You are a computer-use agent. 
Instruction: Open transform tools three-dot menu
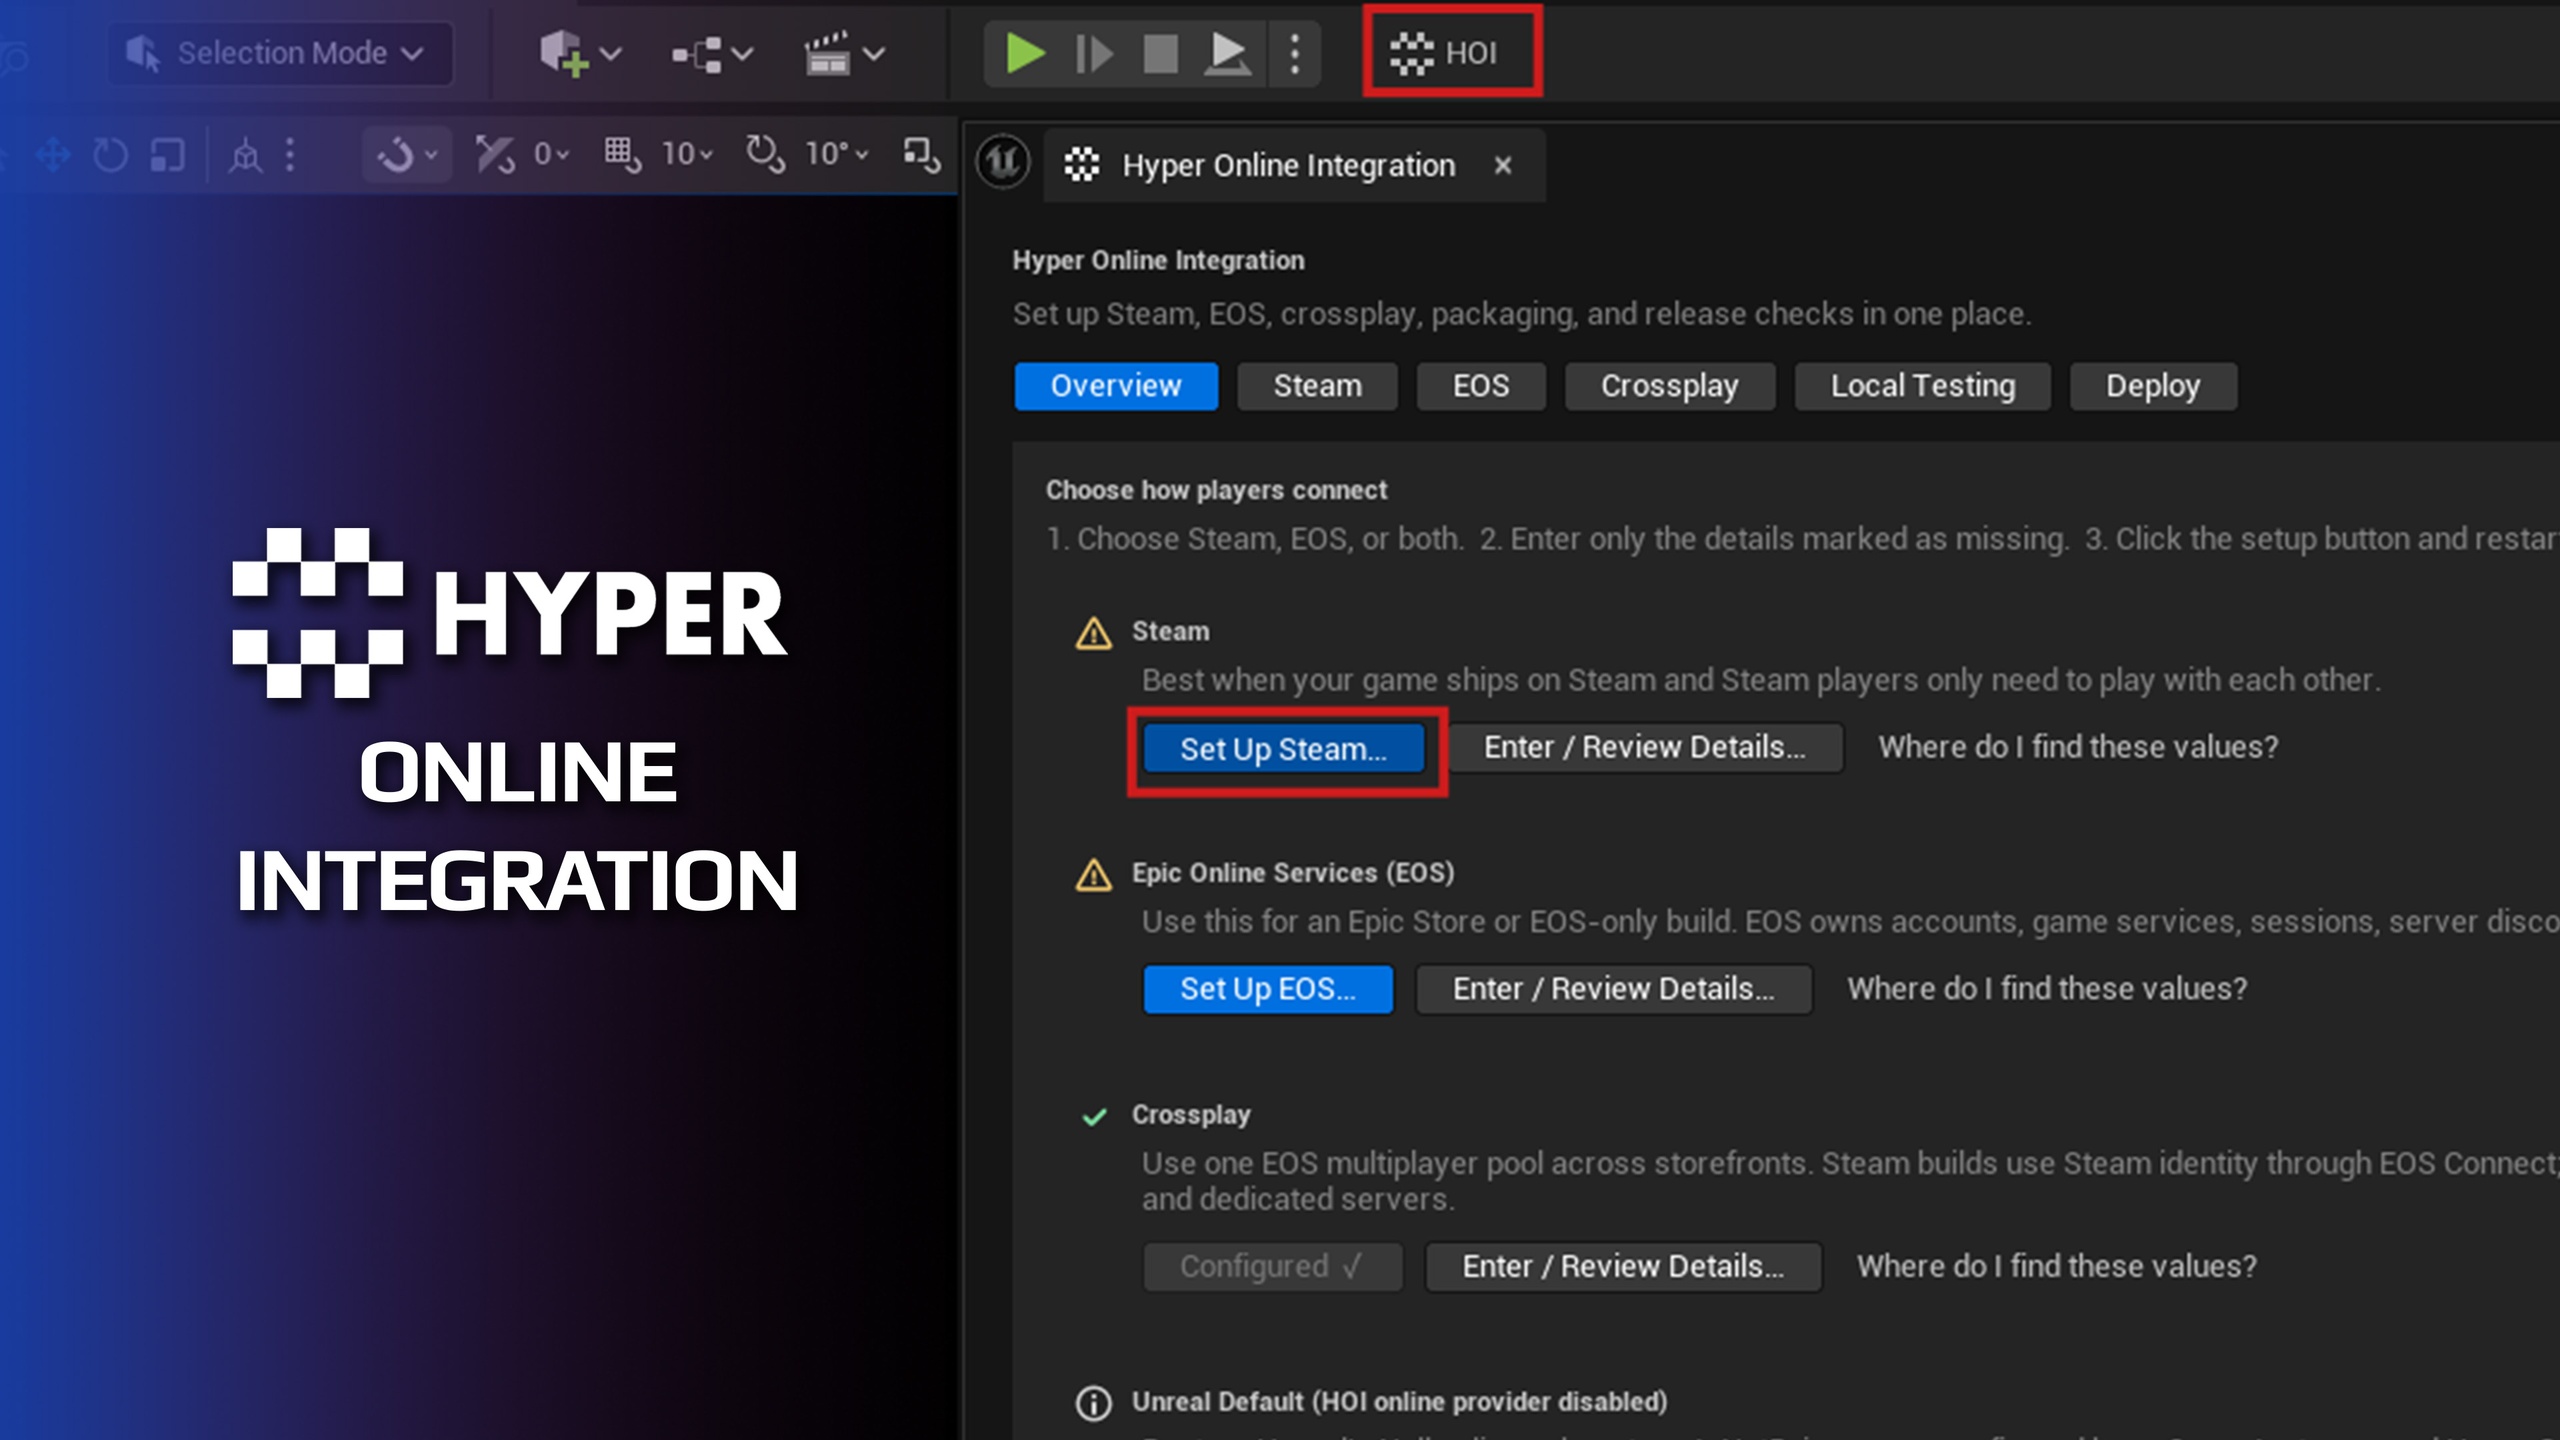coord(290,155)
